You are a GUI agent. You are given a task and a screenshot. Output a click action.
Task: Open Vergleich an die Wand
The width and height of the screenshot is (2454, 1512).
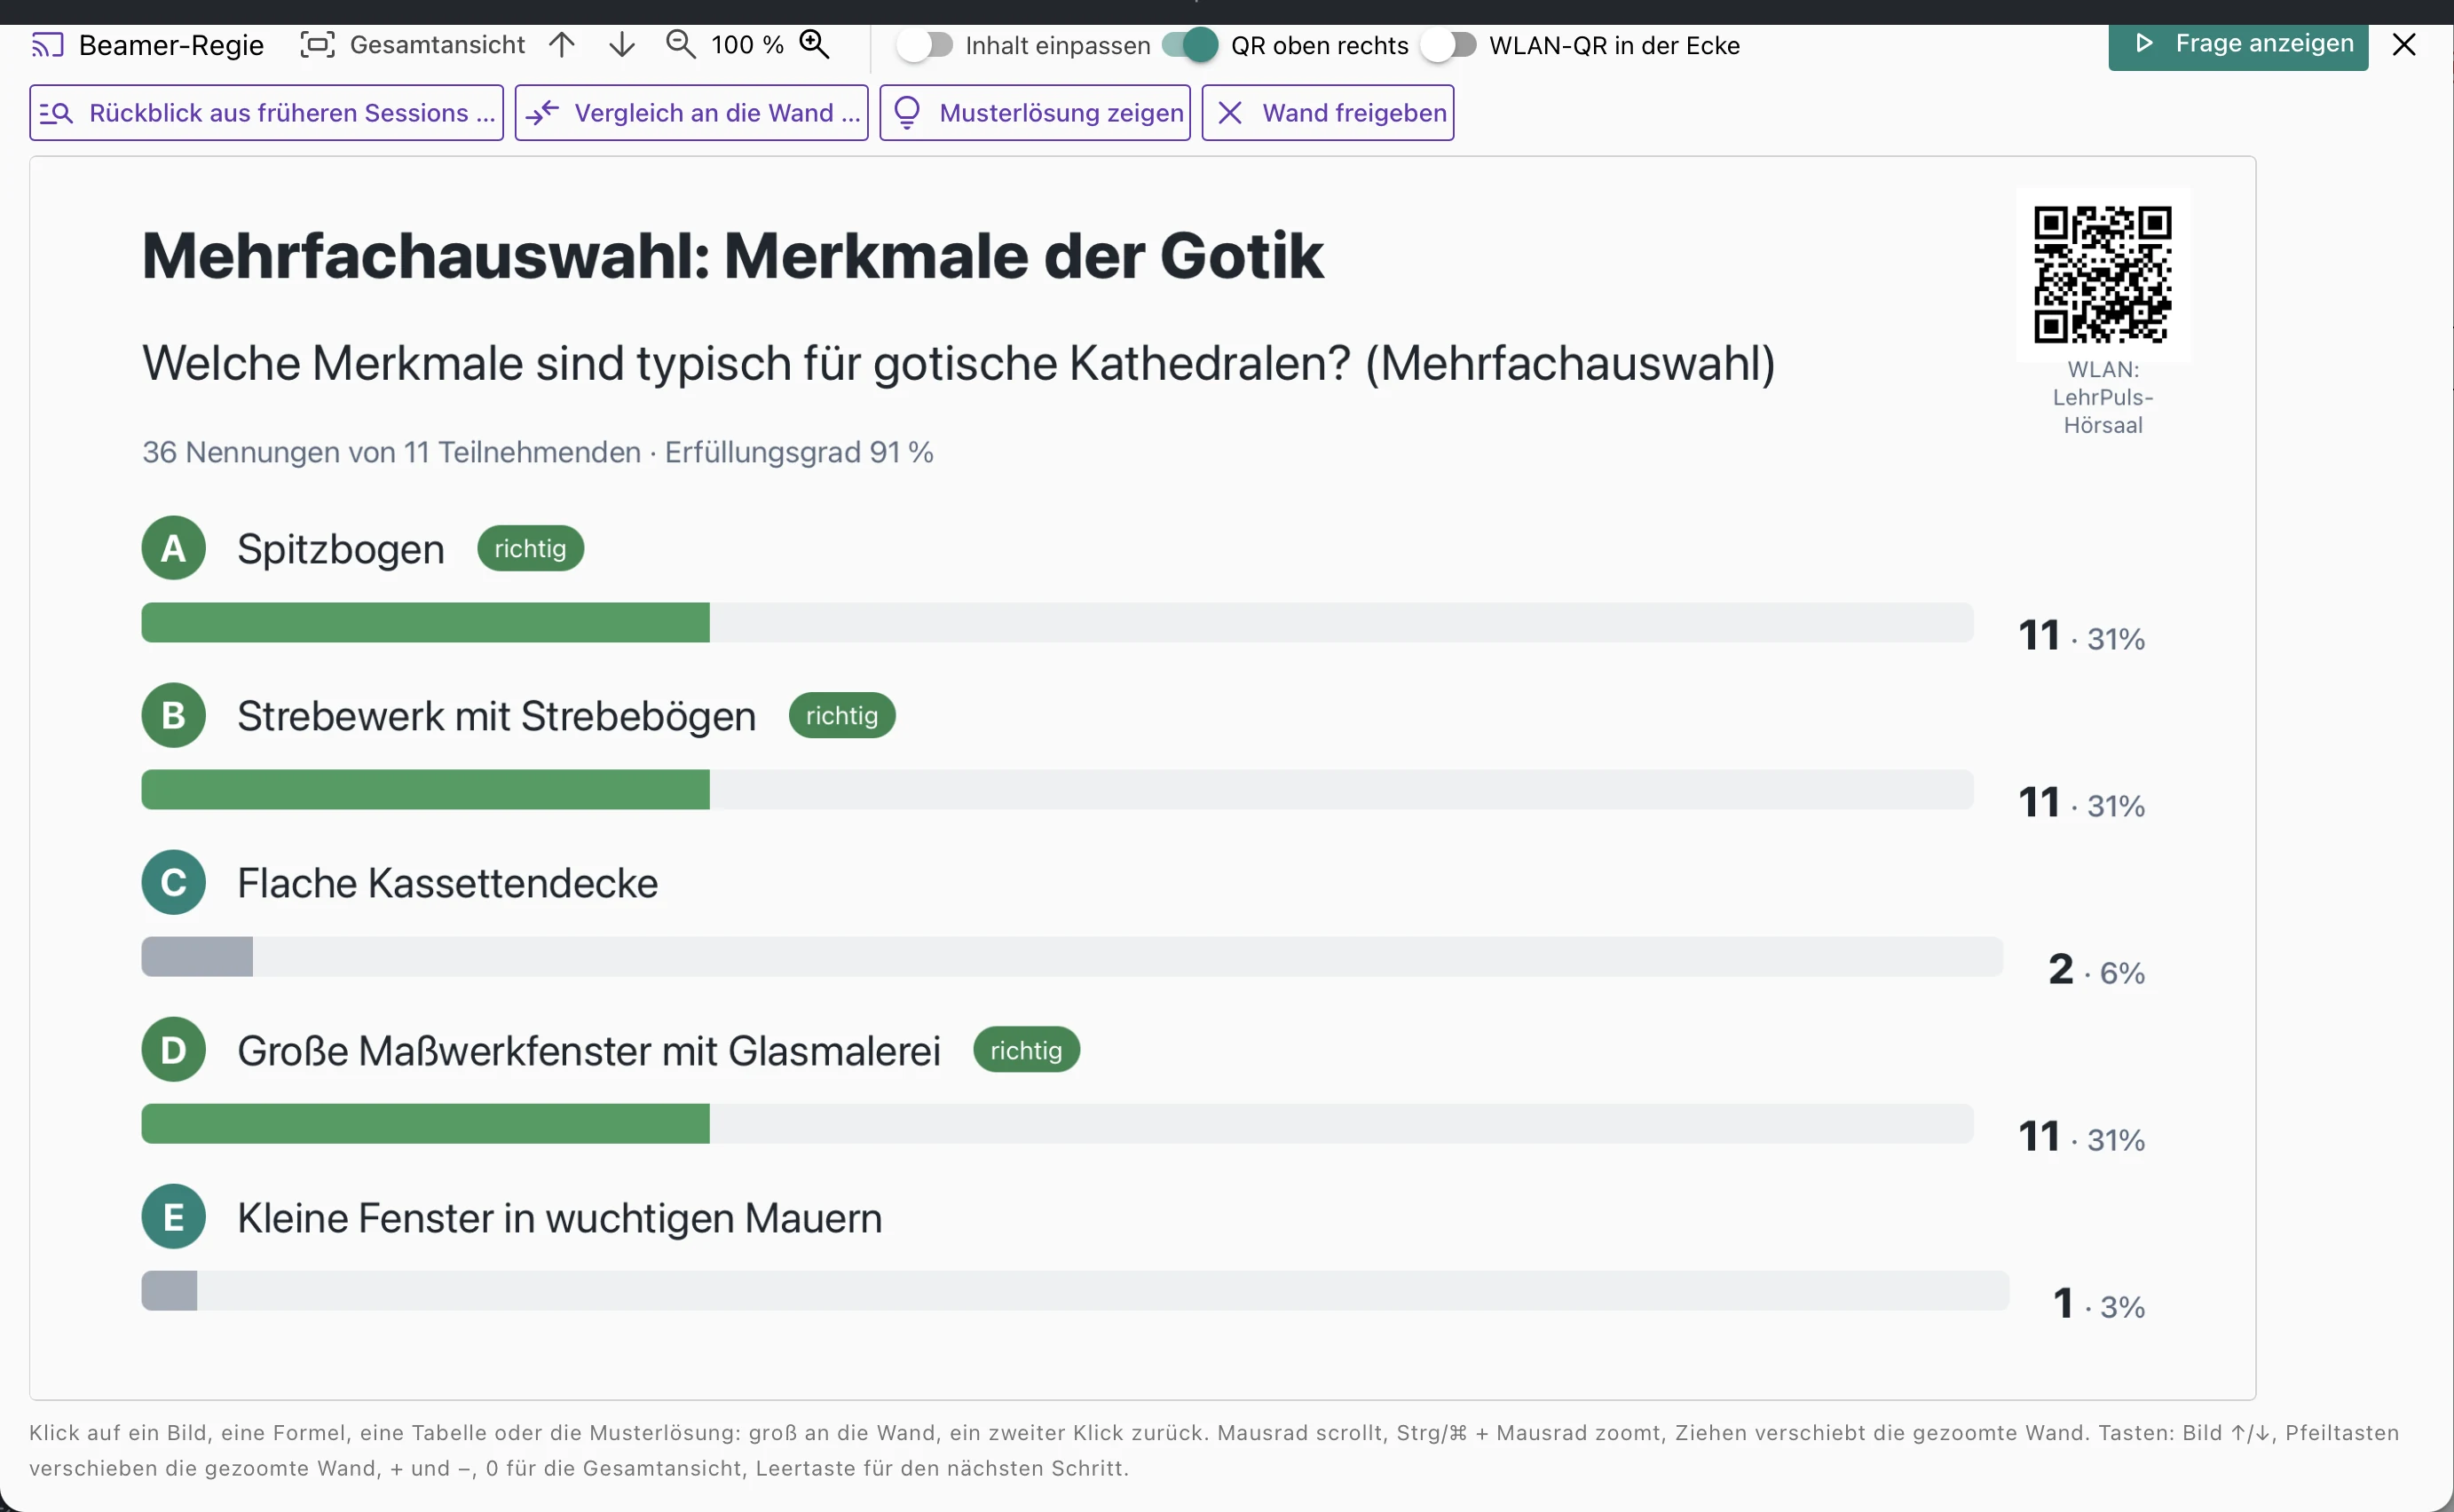[x=691, y=113]
